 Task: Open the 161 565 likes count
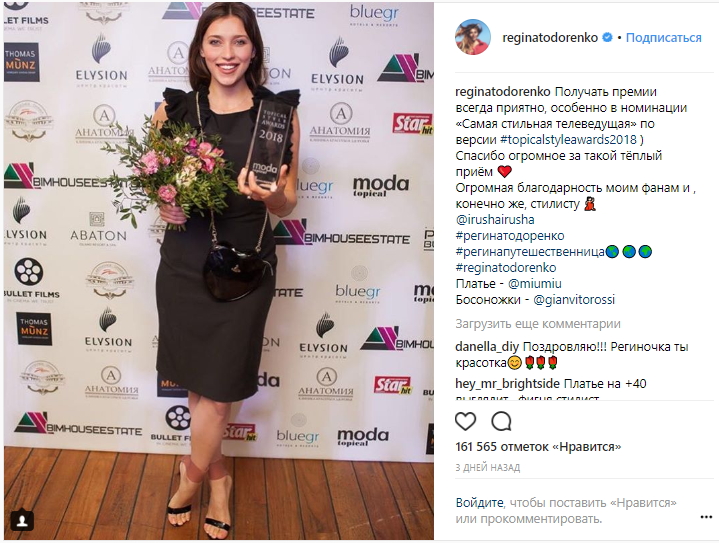[x=538, y=446]
